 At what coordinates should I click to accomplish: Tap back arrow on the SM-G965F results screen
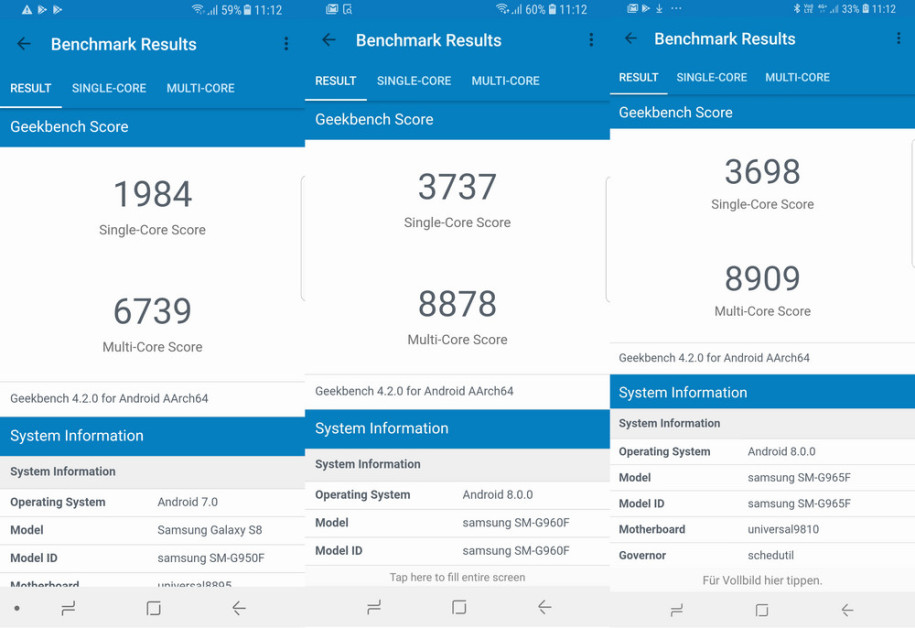pos(631,39)
